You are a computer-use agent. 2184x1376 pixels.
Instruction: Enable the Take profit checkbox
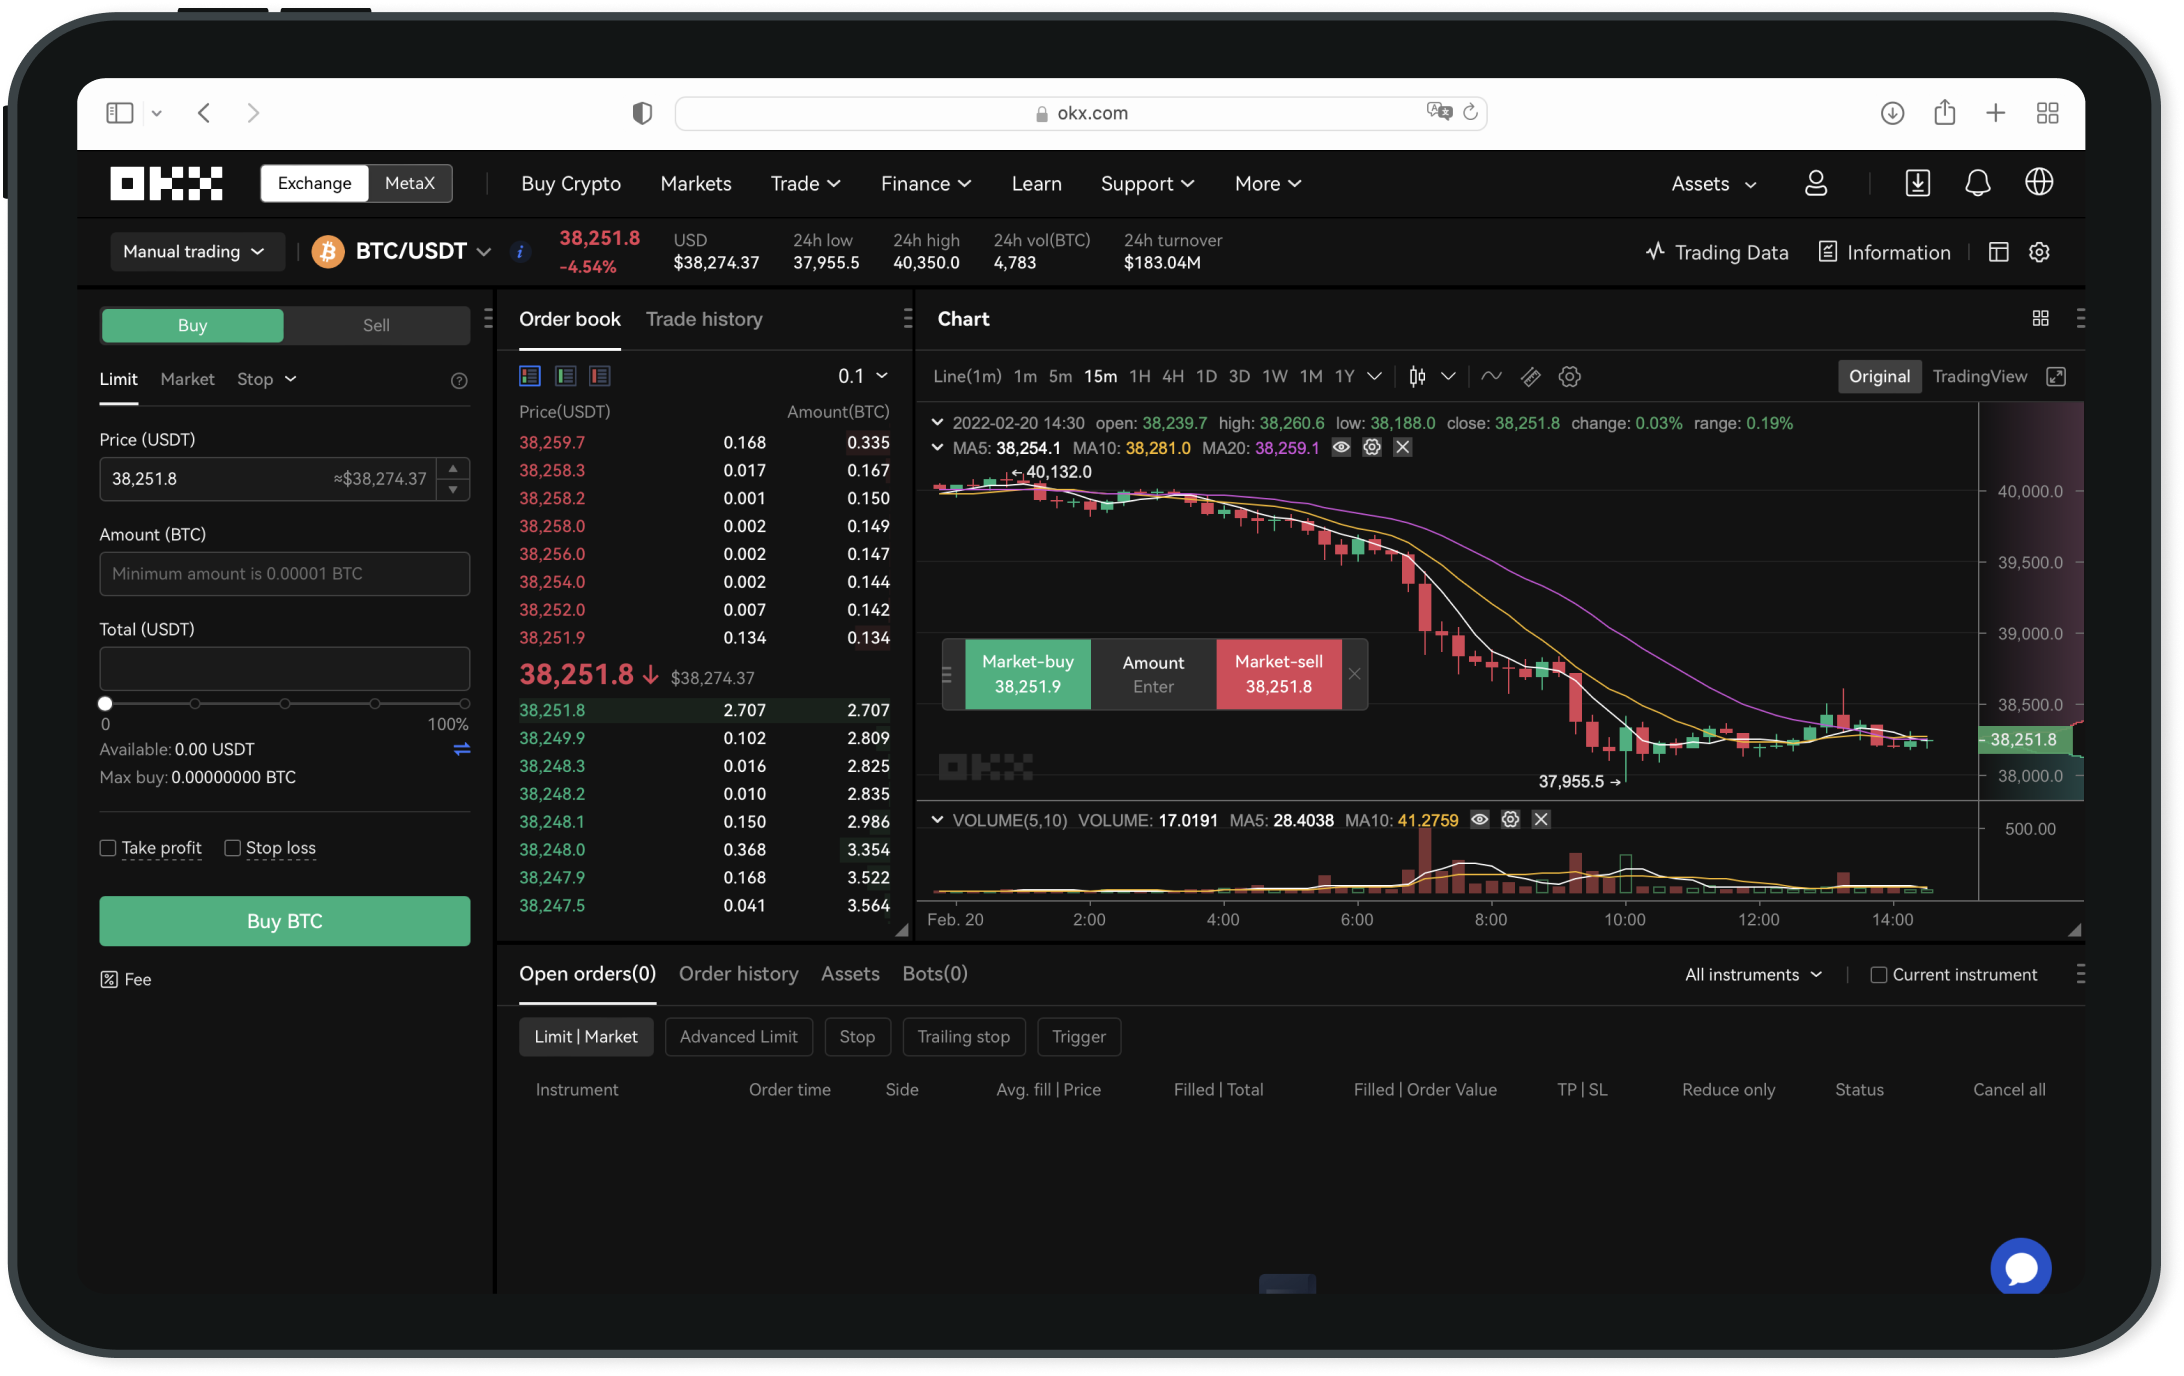[108, 847]
